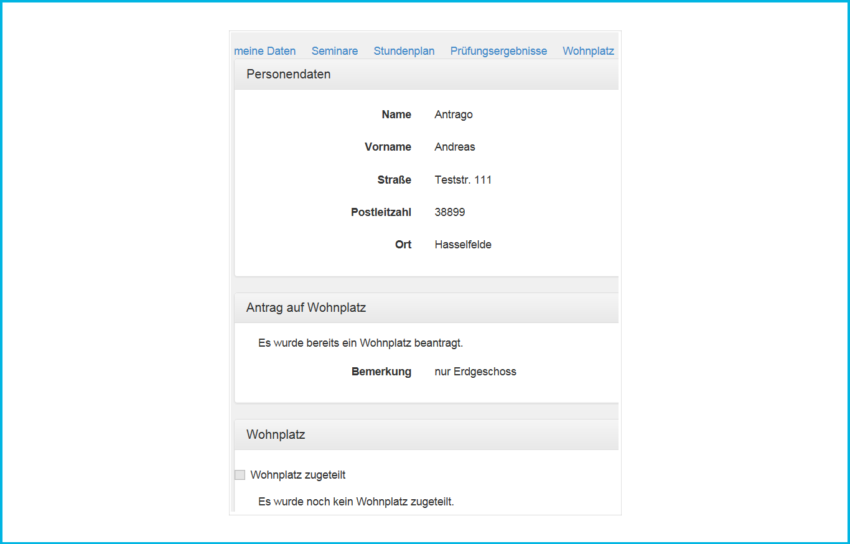Viewport: 850px width, 544px height.
Task: Click the Ort value Hasselfelde
Action: pos(463,245)
